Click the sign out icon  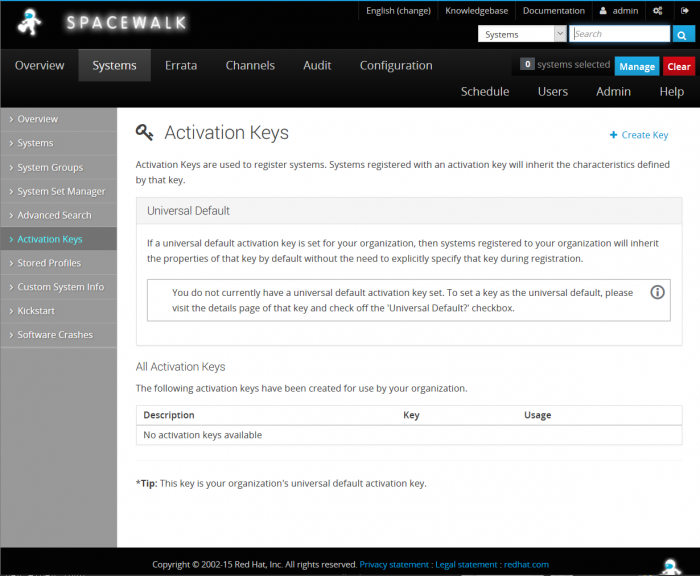(x=685, y=11)
